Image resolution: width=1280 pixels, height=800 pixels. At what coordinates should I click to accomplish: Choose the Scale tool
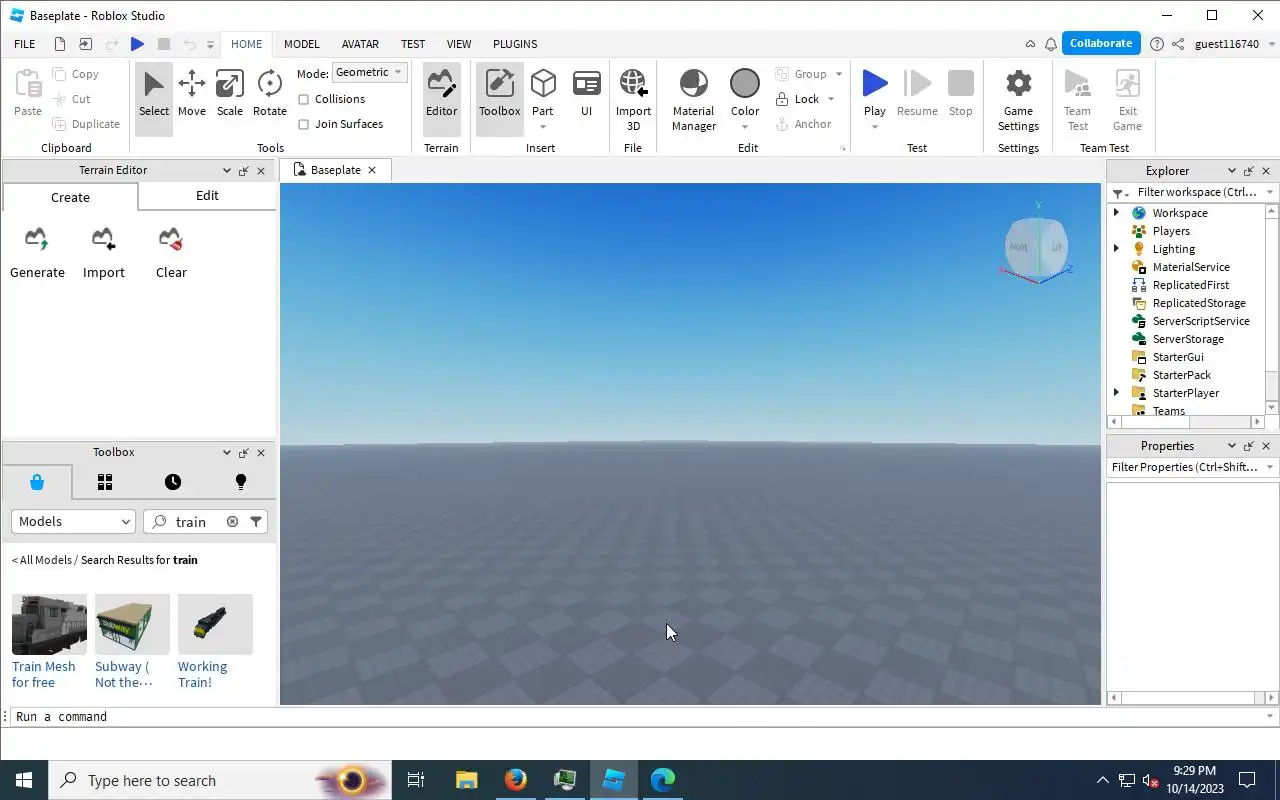[x=230, y=94]
